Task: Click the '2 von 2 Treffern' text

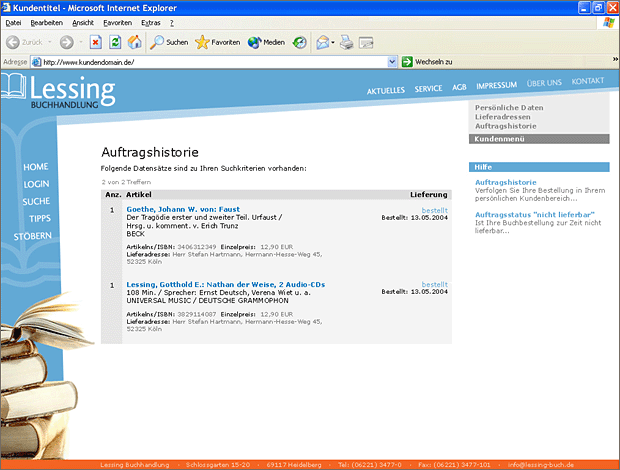Action: (126, 182)
